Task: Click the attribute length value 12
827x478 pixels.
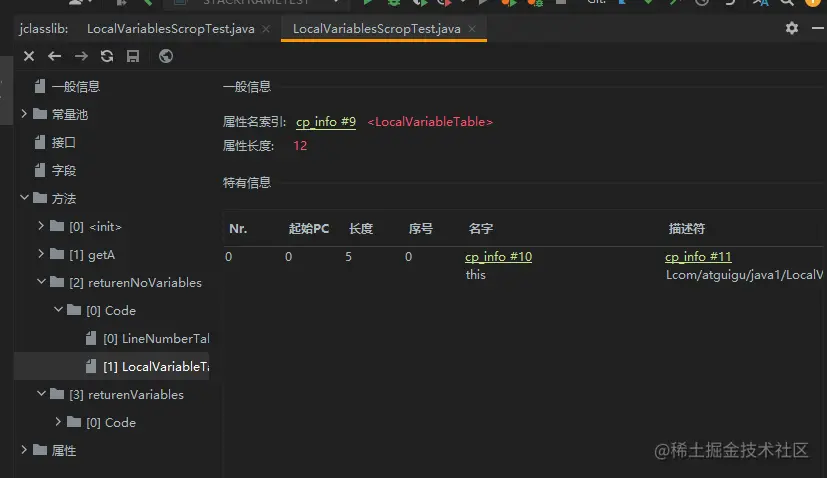Action: coord(300,146)
